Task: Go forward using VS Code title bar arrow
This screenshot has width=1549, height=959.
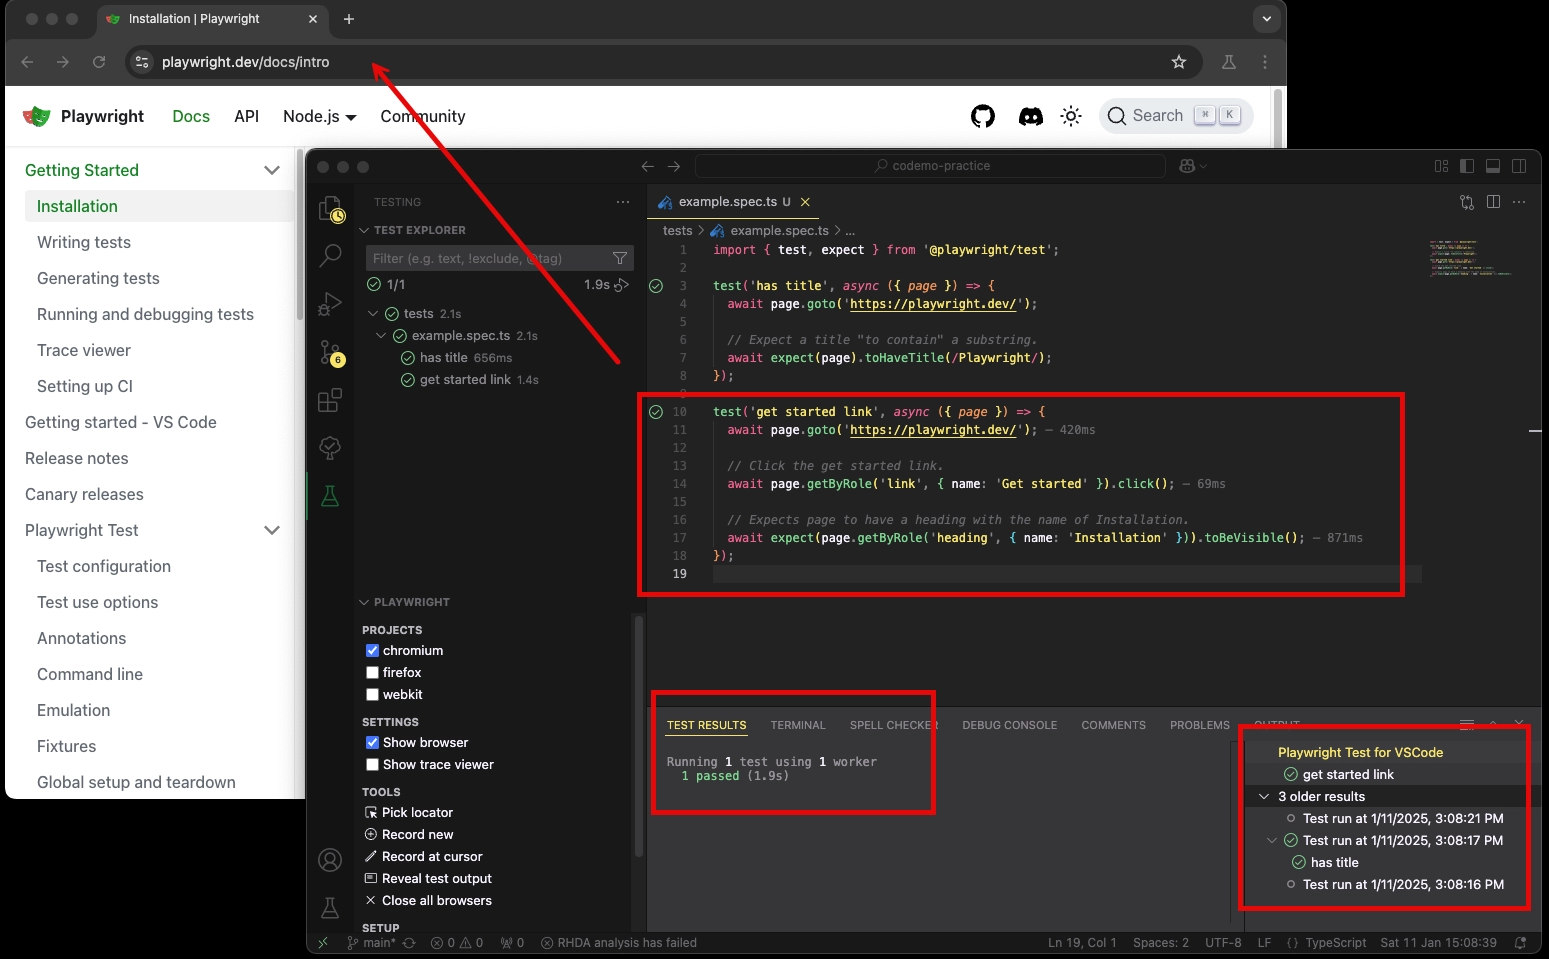Action: tap(674, 166)
